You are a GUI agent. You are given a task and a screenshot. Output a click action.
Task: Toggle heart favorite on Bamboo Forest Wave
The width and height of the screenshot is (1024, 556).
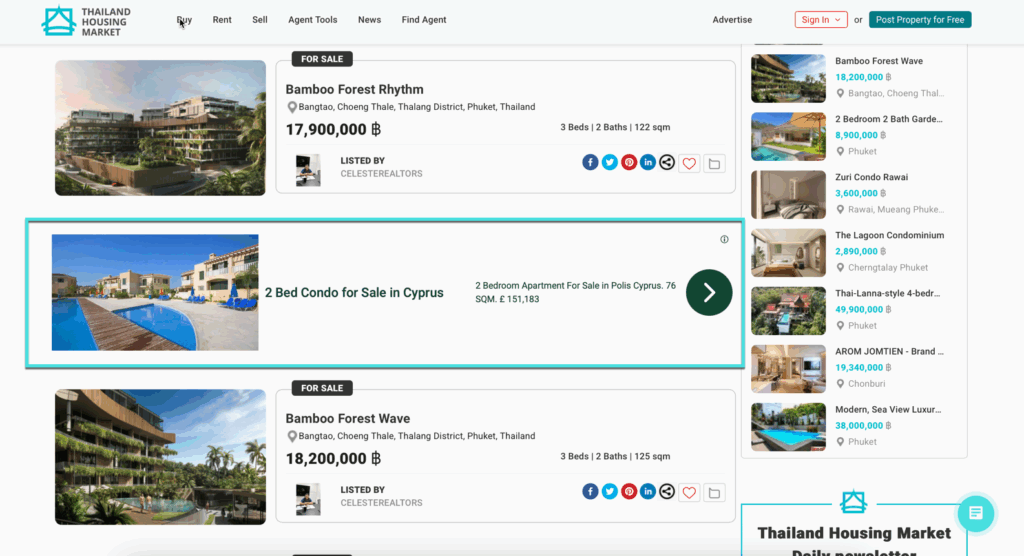coord(689,492)
